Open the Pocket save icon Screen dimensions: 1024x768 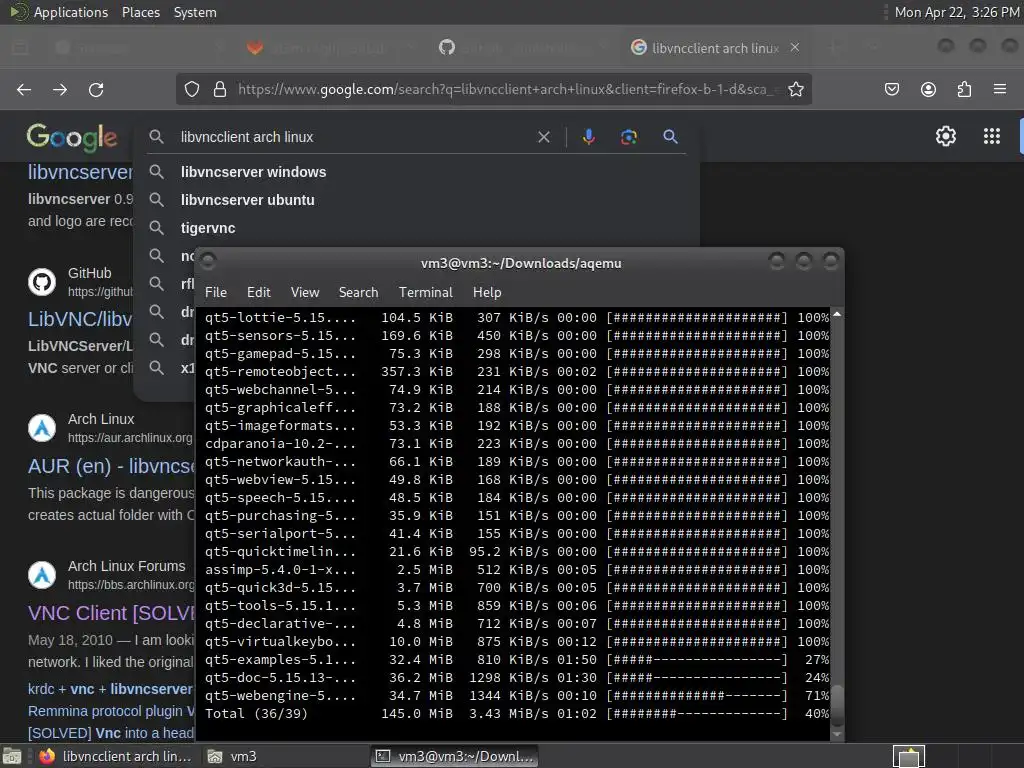pos(892,89)
